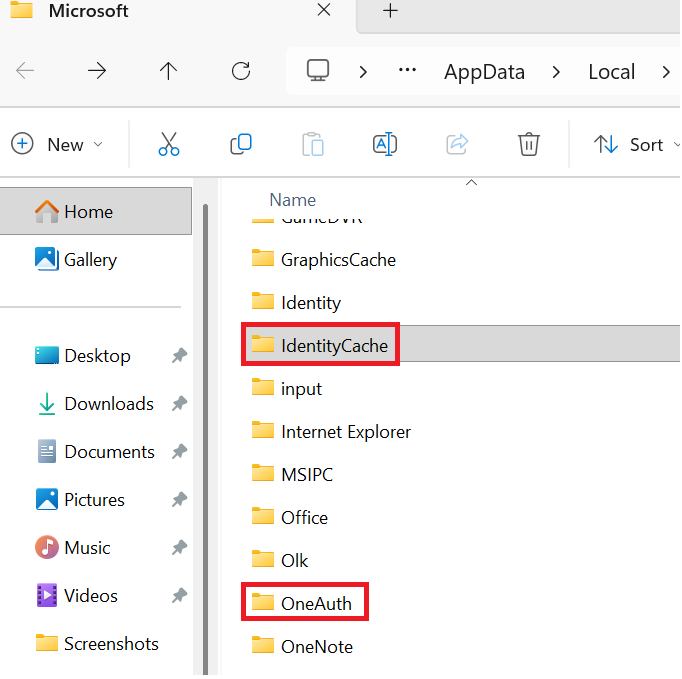Screen dimensions: 682x679
Task: Open the Sort options menu
Action: click(636, 144)
